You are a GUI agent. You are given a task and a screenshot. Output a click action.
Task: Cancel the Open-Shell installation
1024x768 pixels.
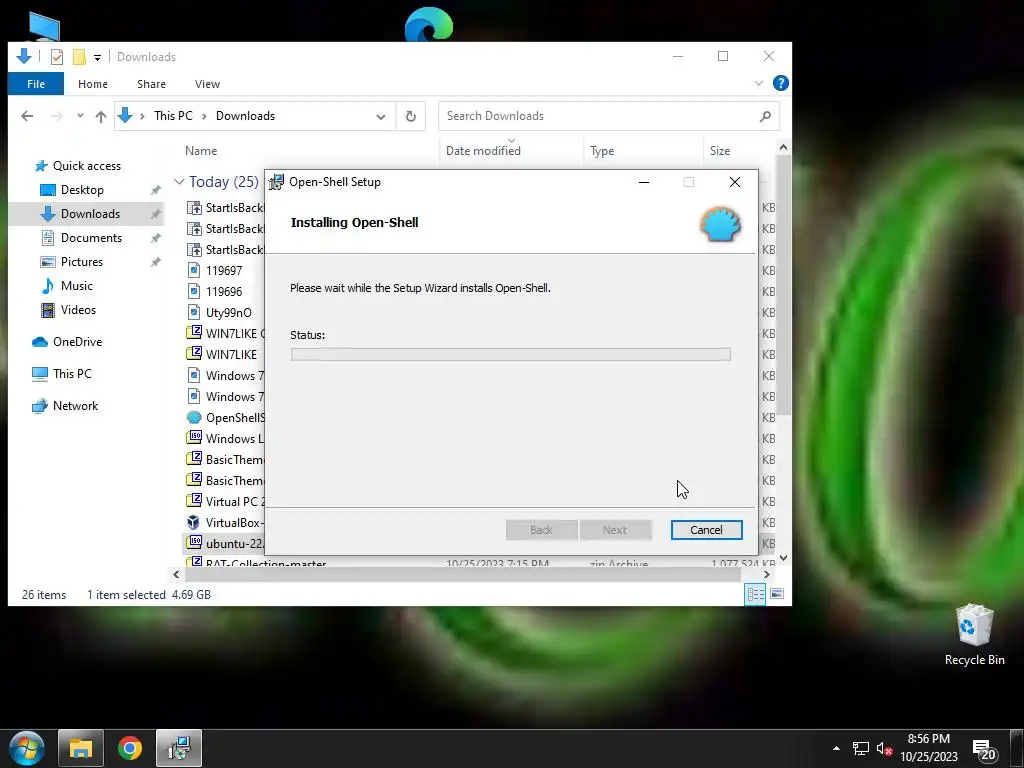[706, 530]
